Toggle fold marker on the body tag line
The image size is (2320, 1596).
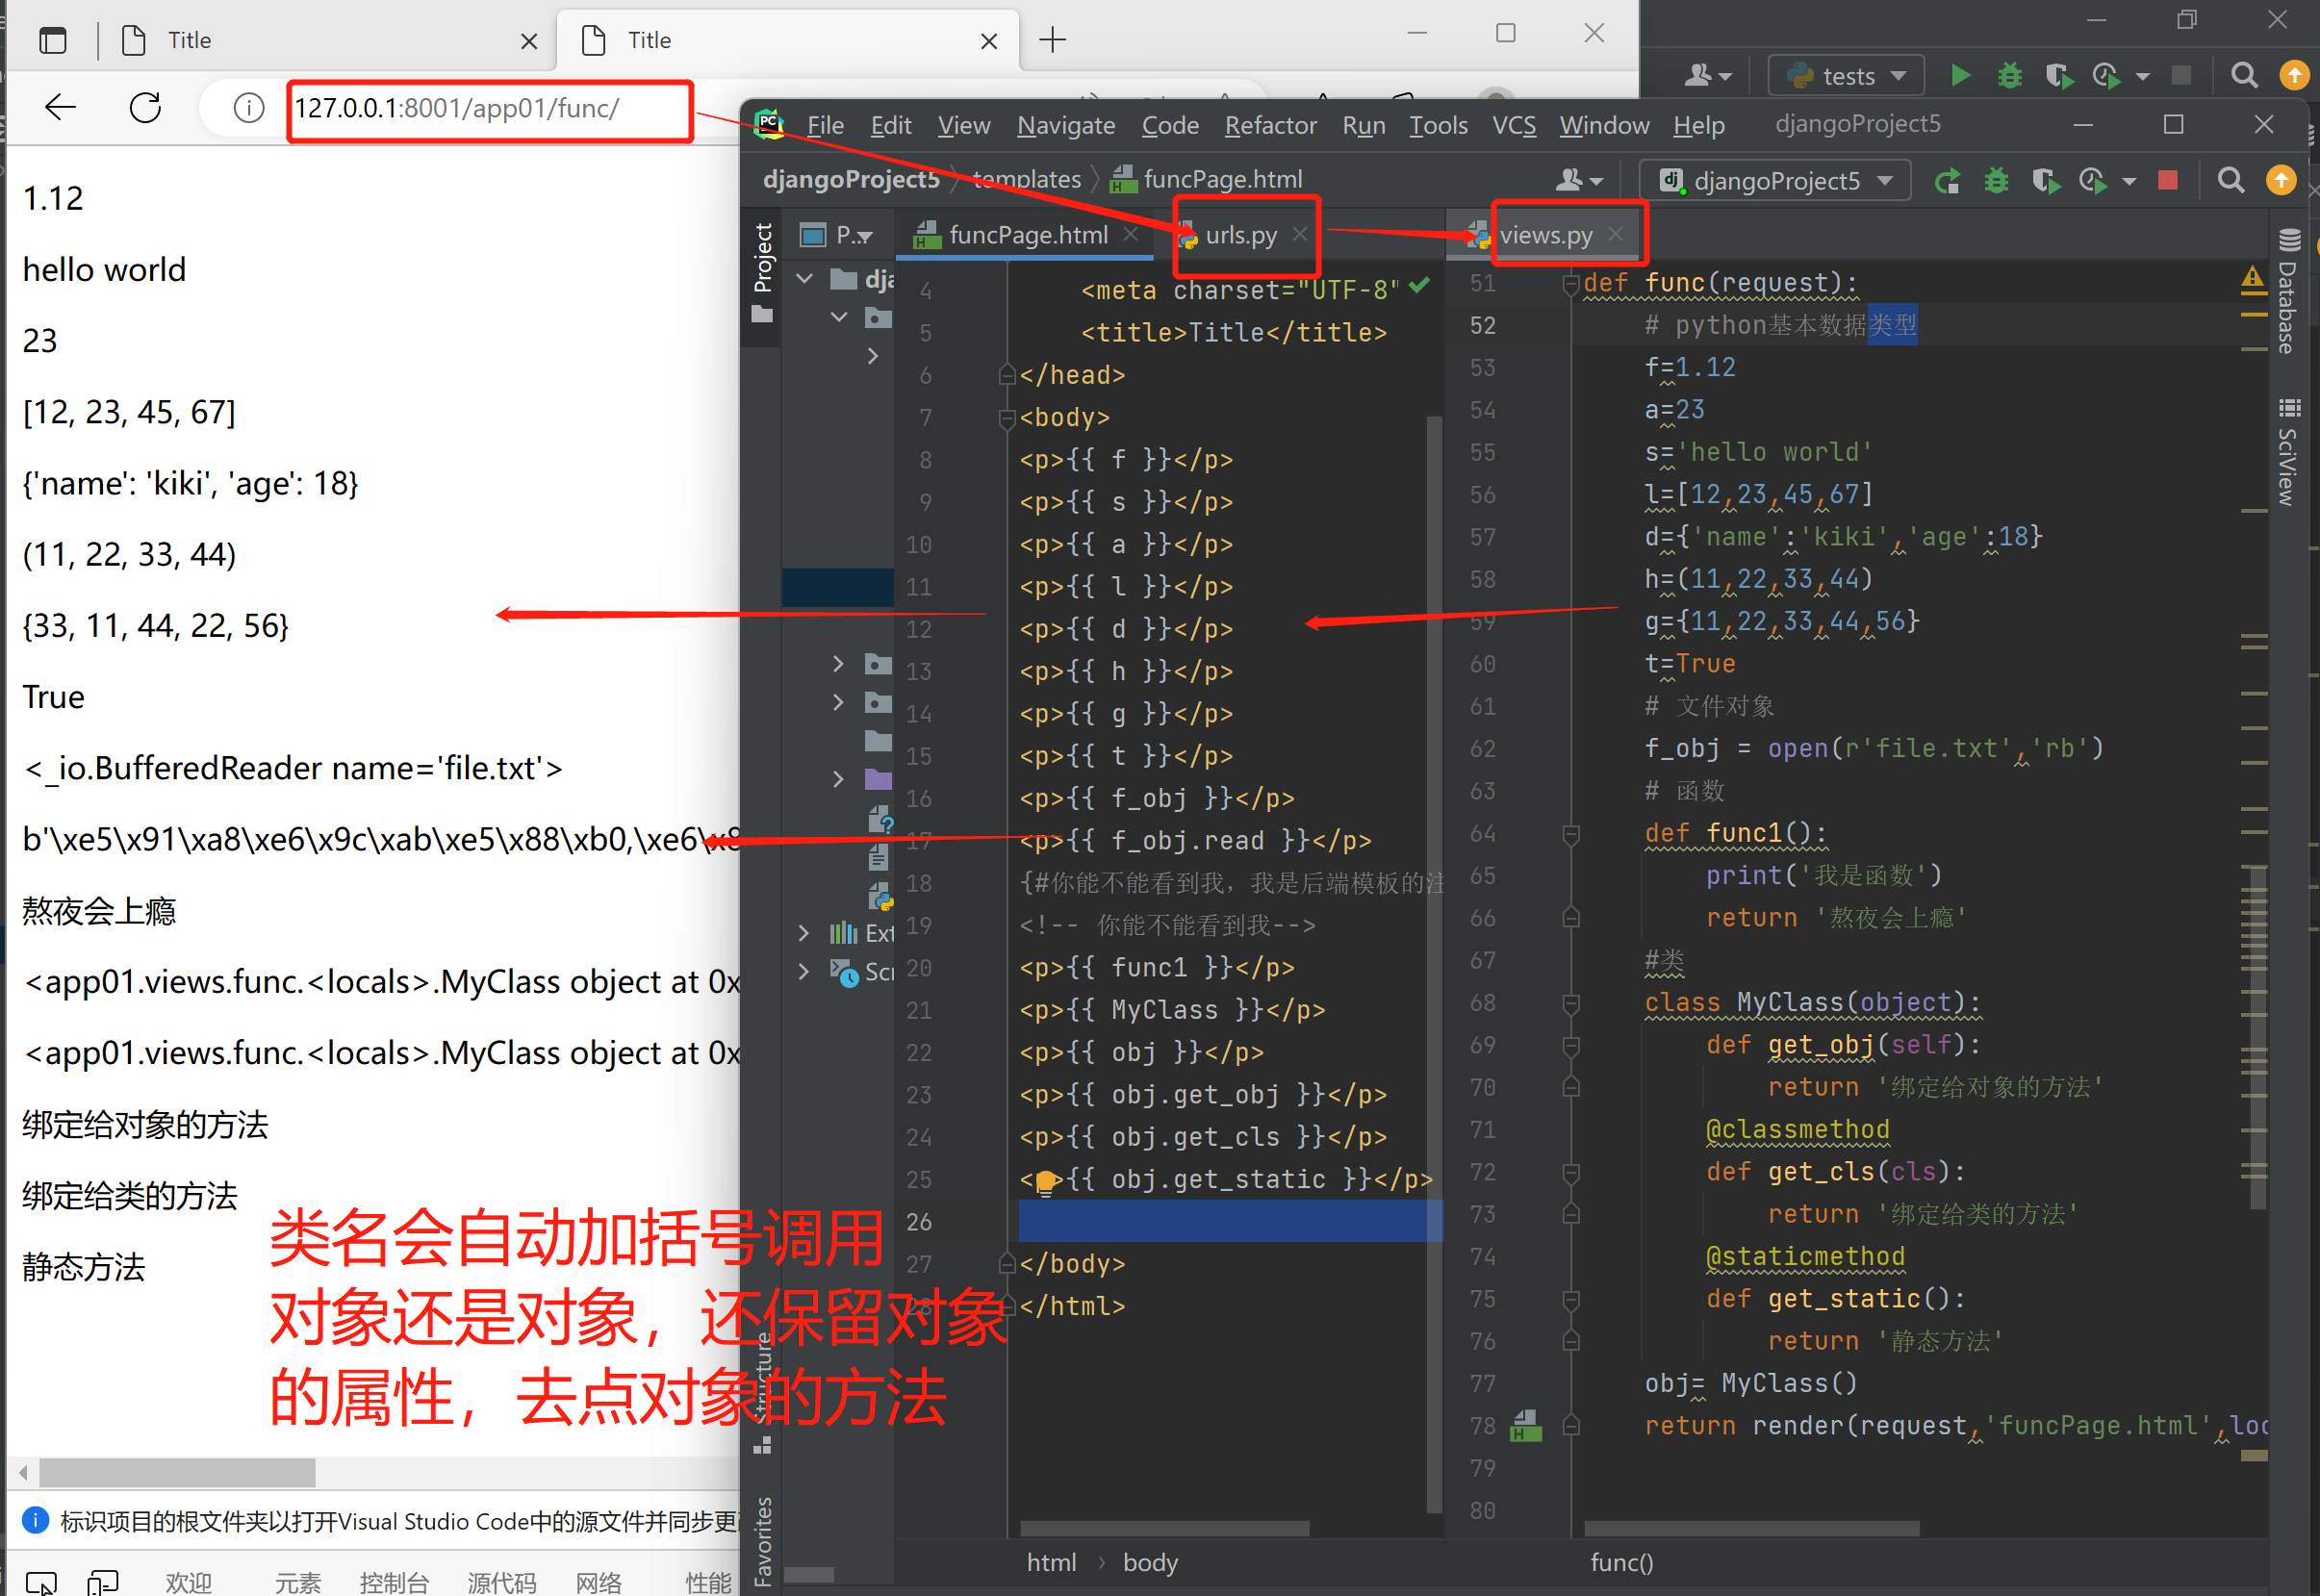point(1007,418)
